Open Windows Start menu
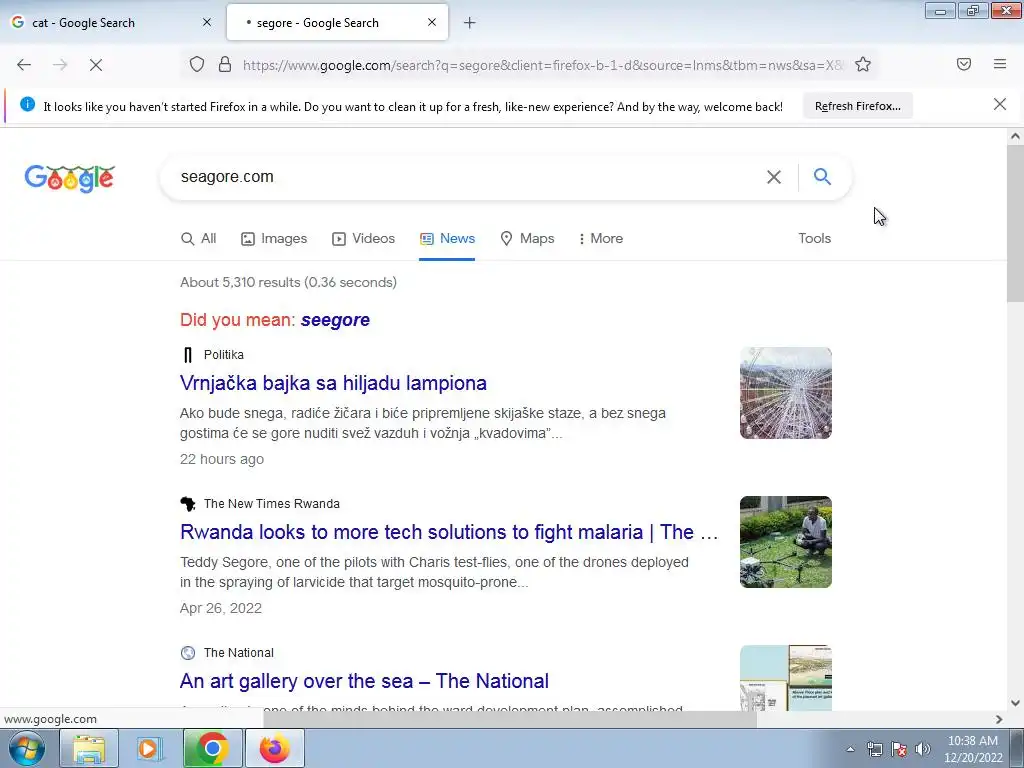 (25, 748)
